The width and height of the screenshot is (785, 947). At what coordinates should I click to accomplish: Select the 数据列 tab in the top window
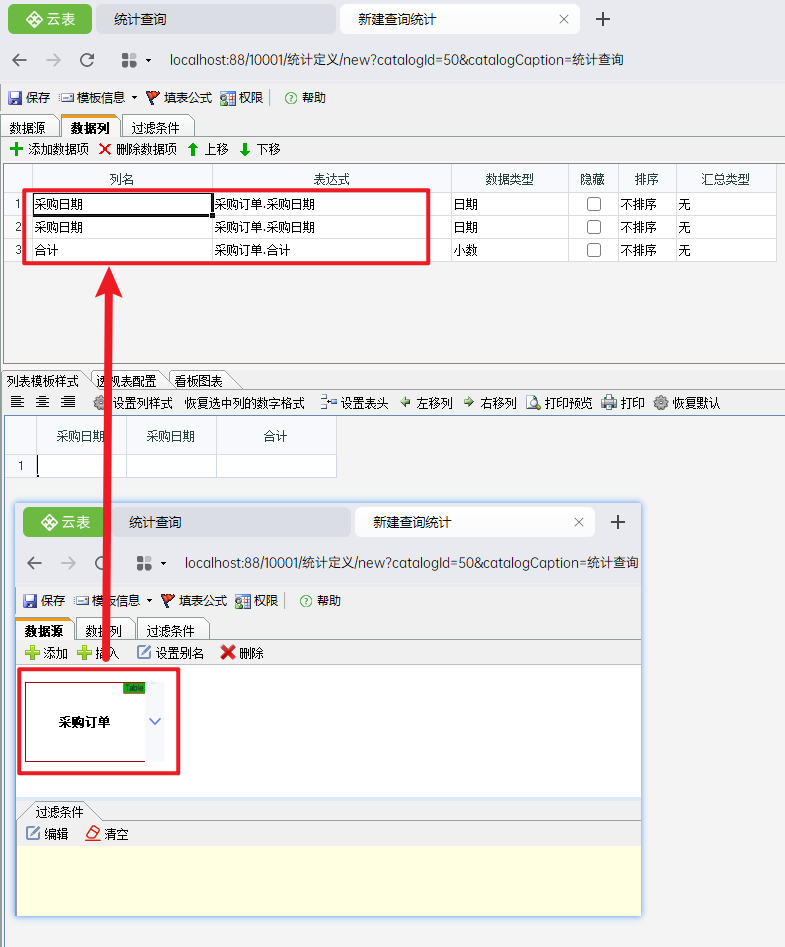90,127
